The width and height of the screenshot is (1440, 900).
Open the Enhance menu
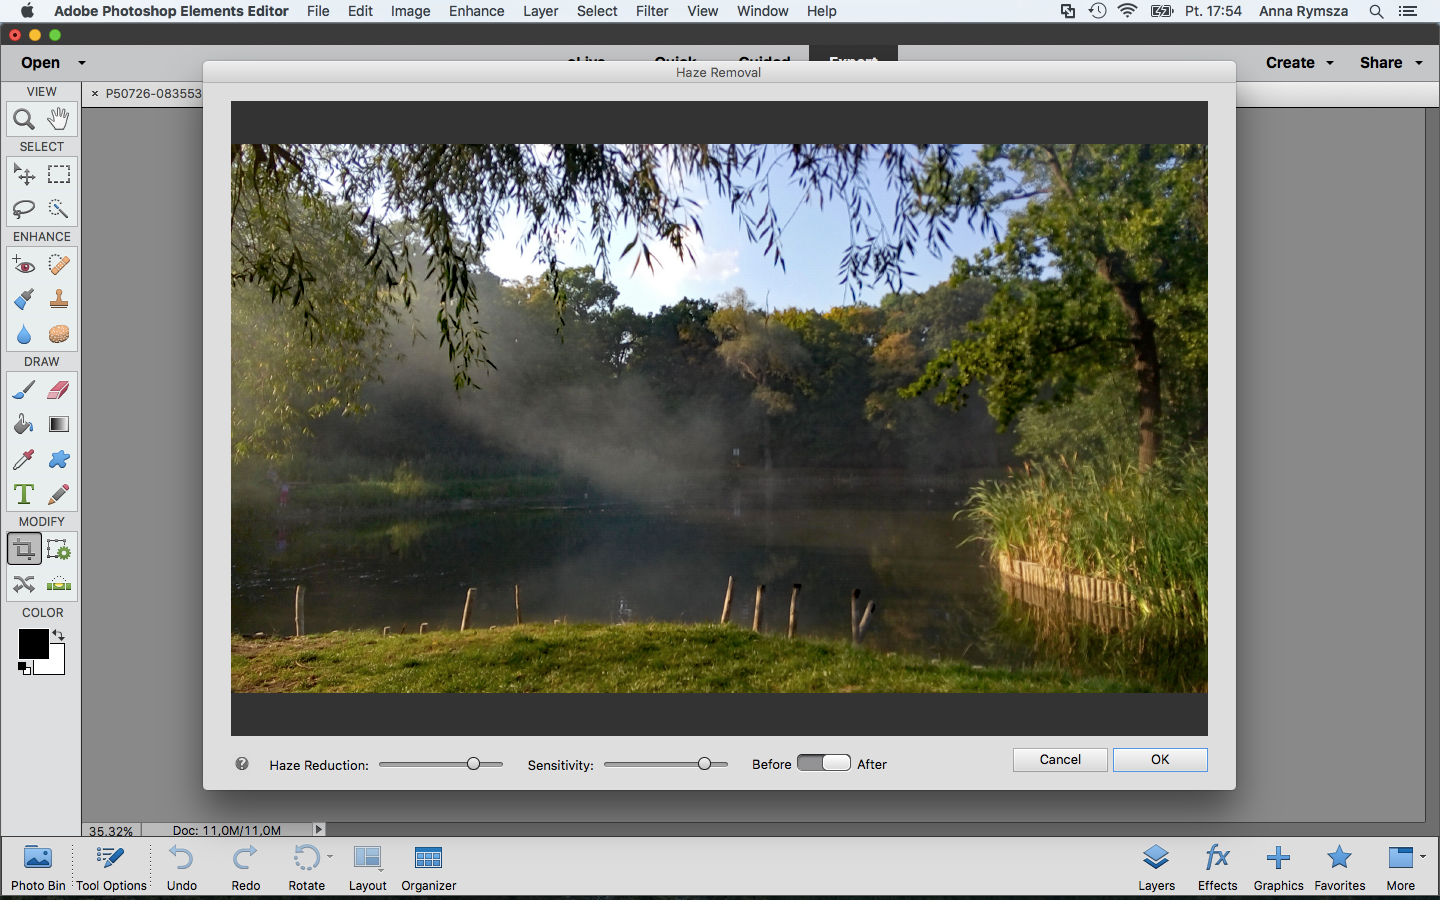(x=477, y=11)
